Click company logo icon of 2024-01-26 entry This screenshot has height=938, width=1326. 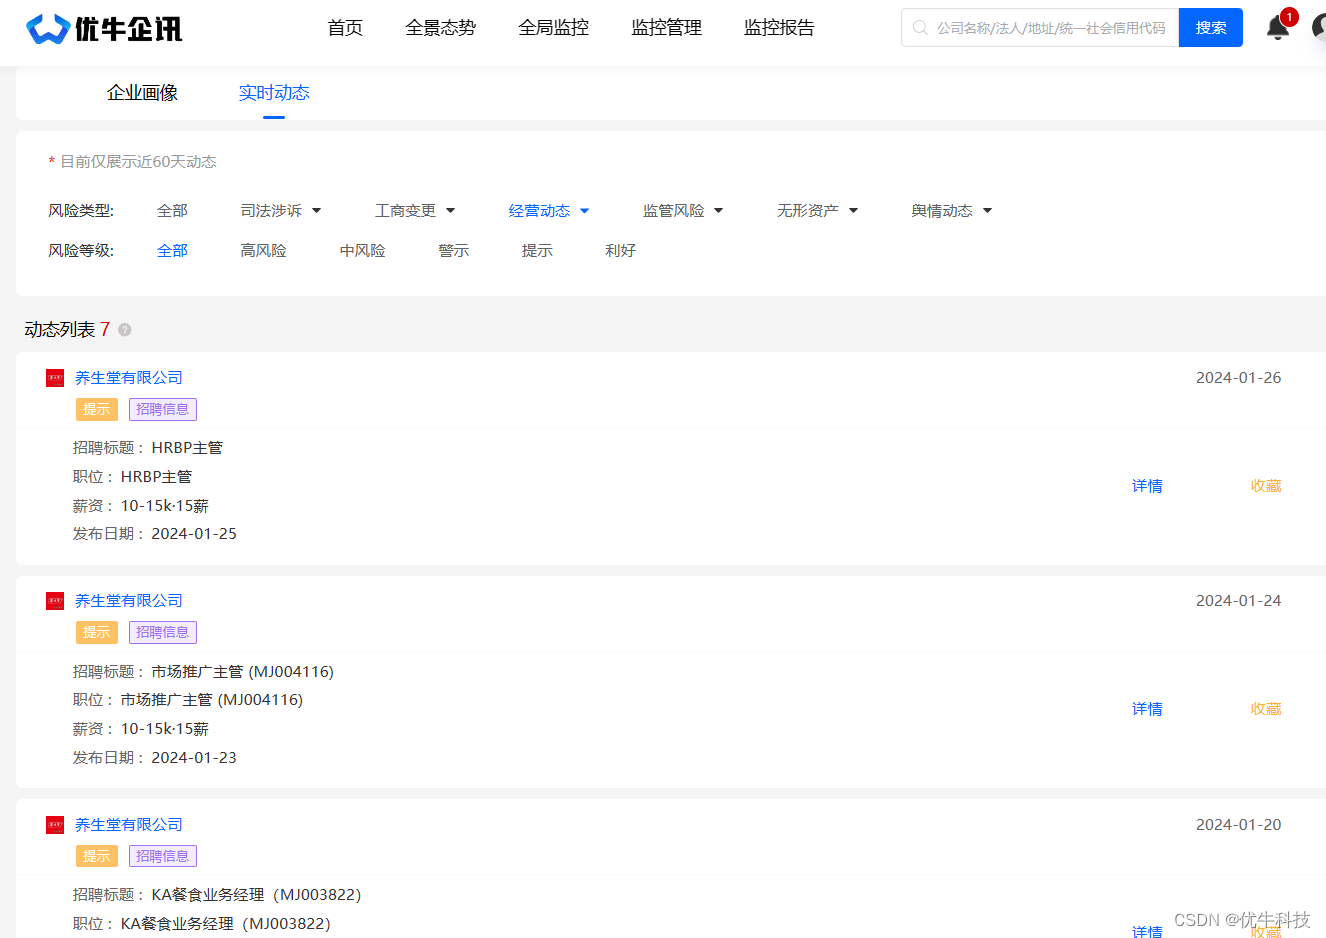point(55,378)
